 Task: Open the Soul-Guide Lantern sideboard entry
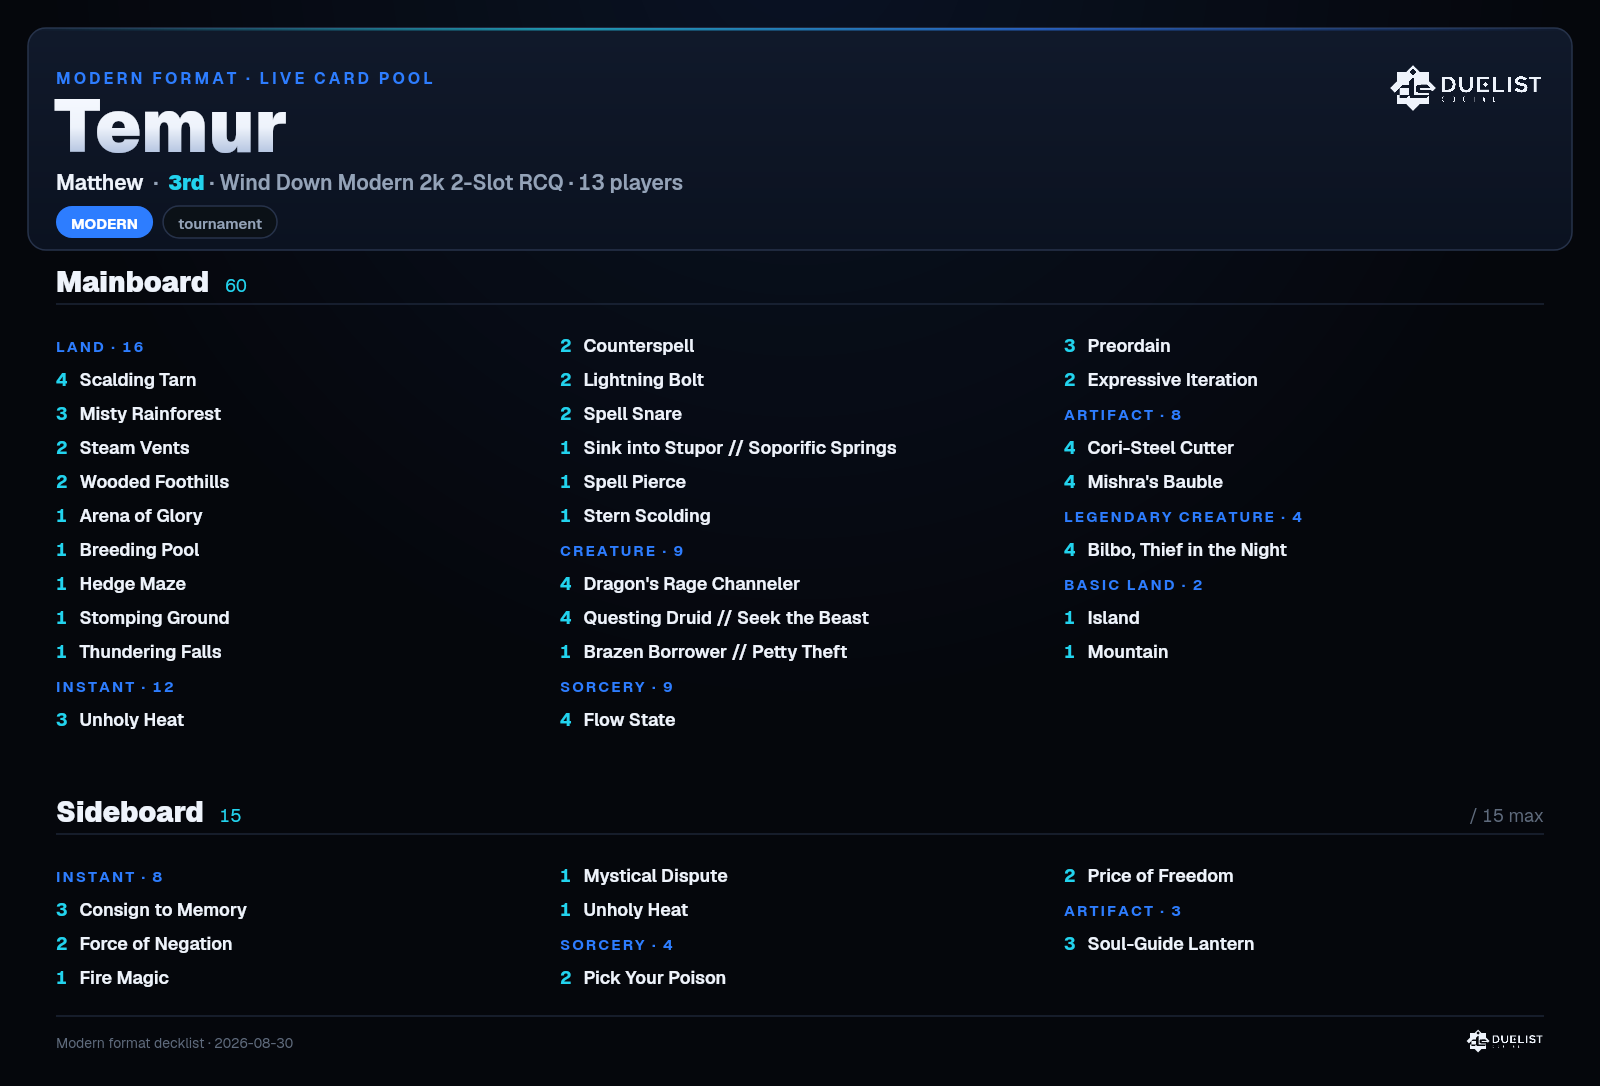tap(1159, 944)
